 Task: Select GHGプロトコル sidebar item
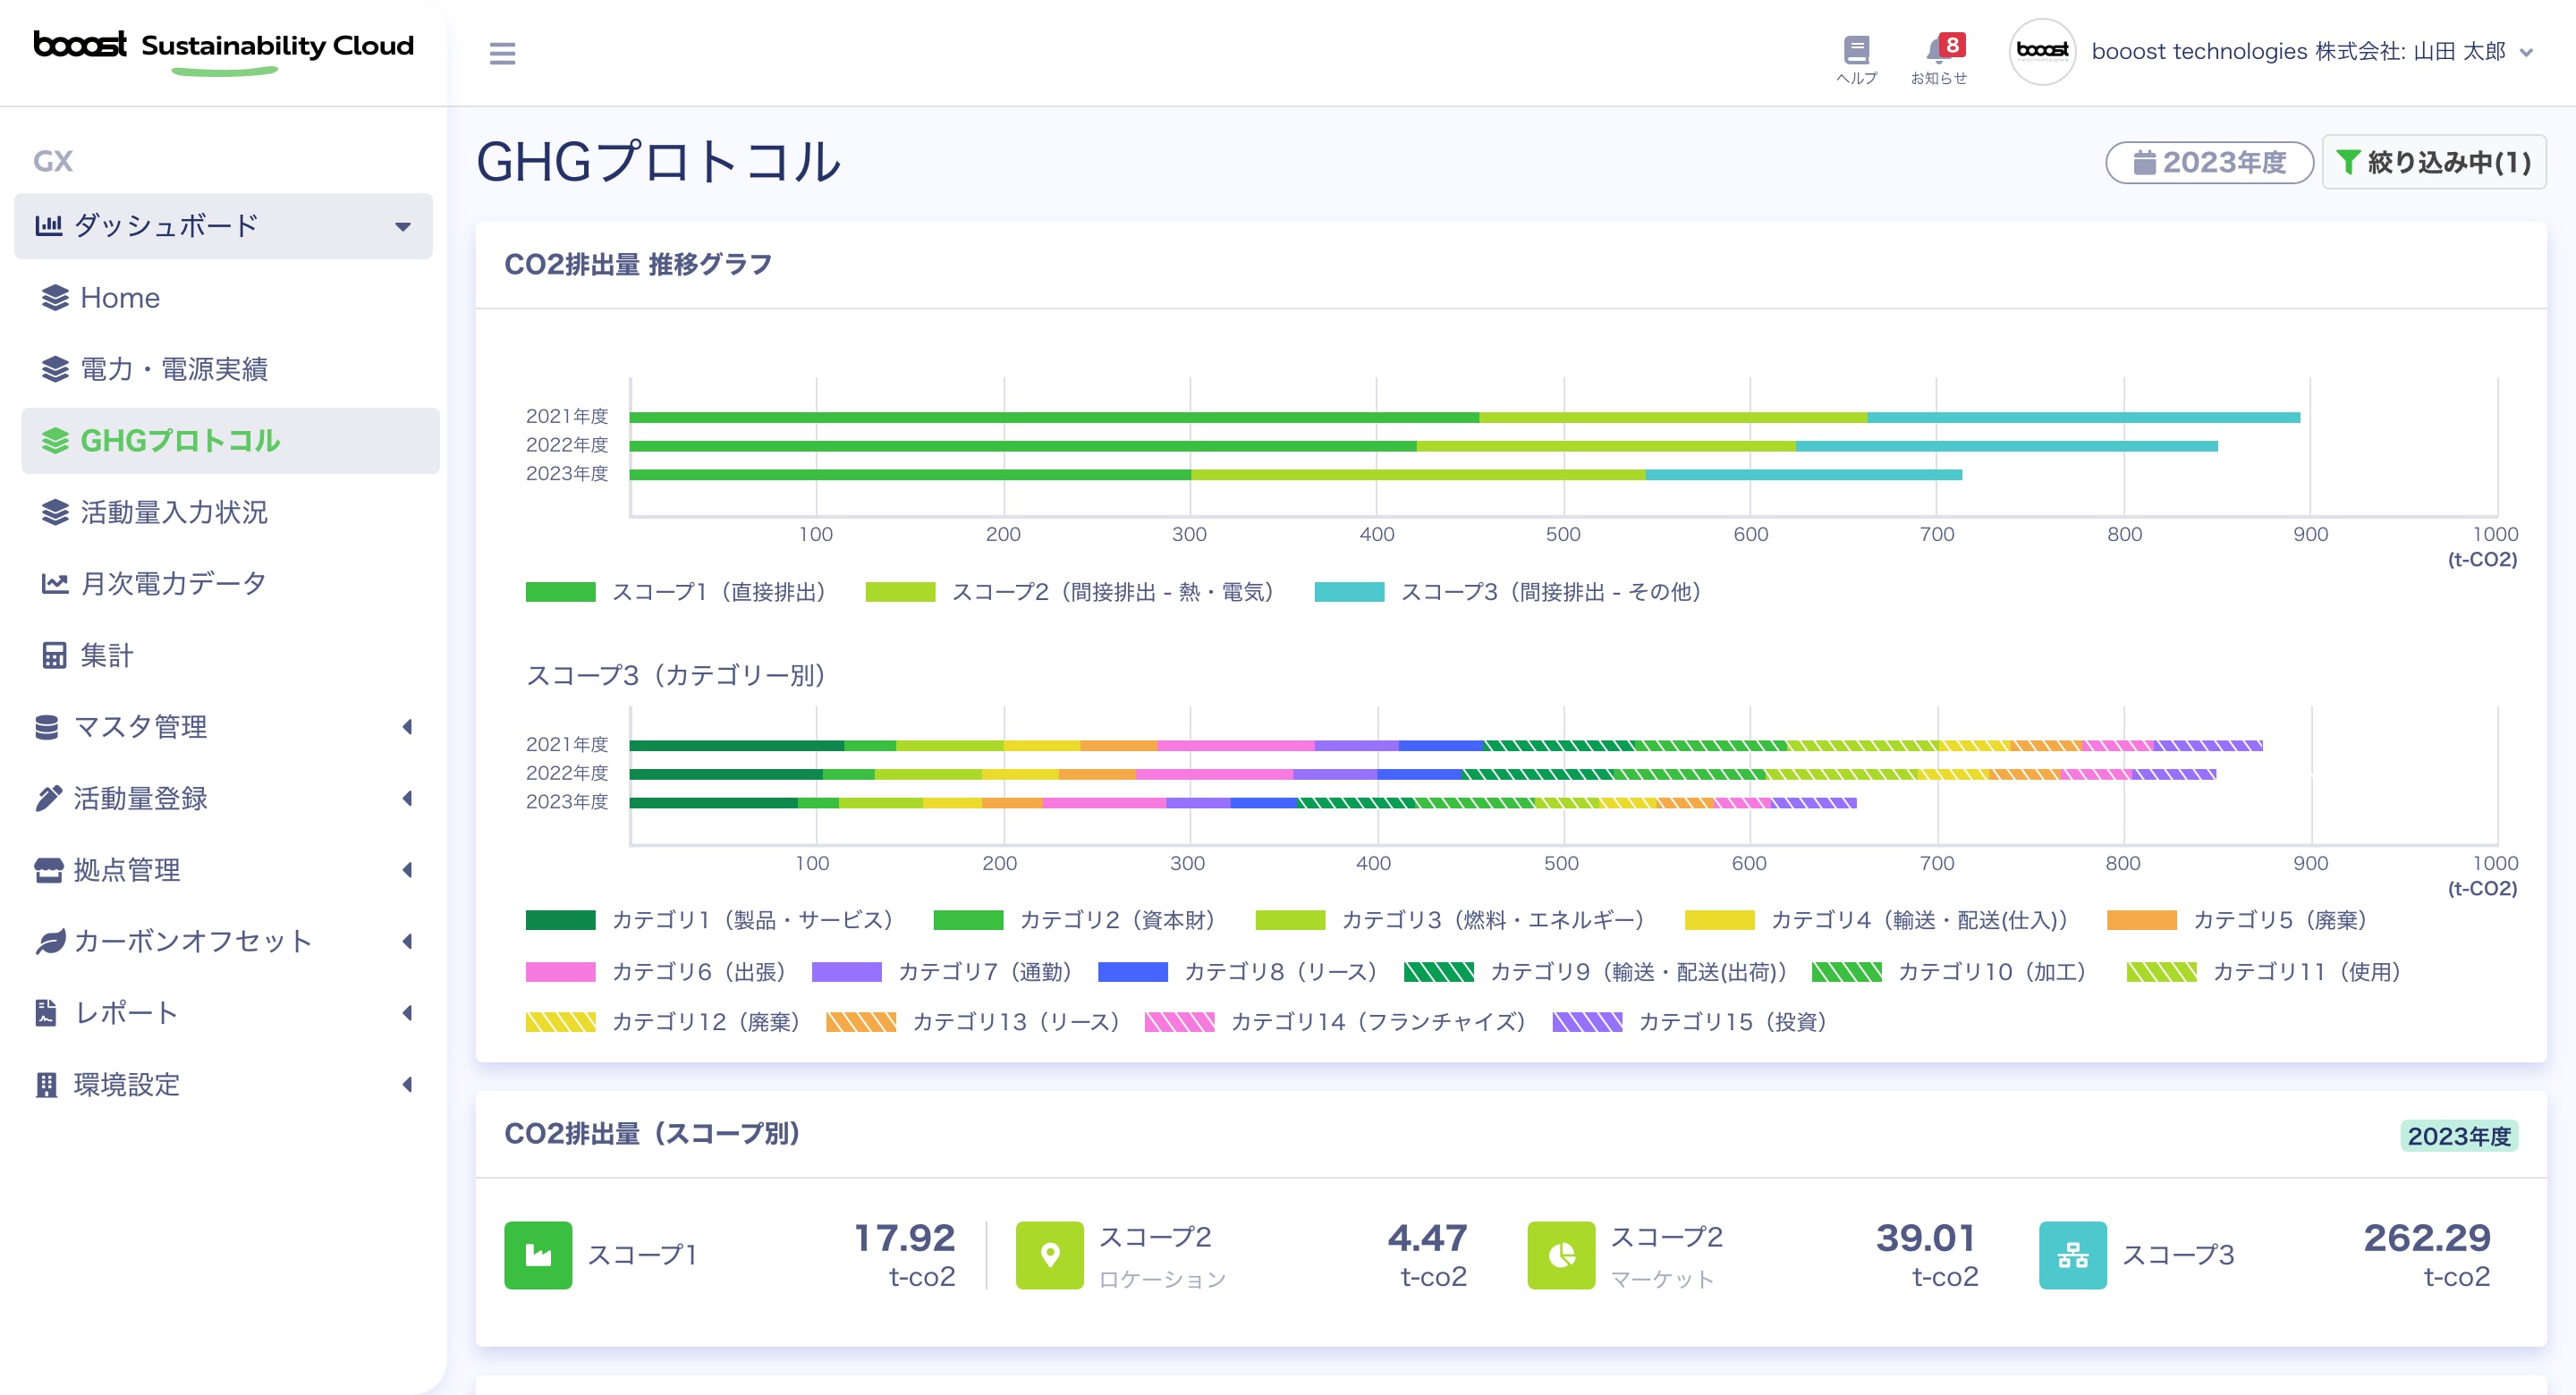coord(230,441)
